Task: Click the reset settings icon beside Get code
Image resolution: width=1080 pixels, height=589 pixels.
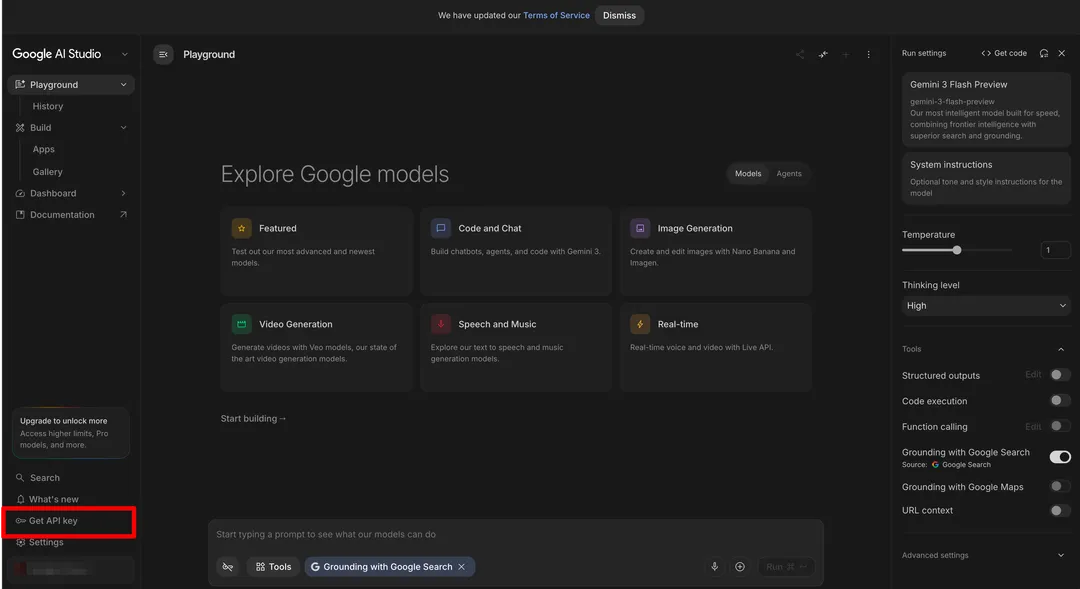Action: (x=1044, y=53)
